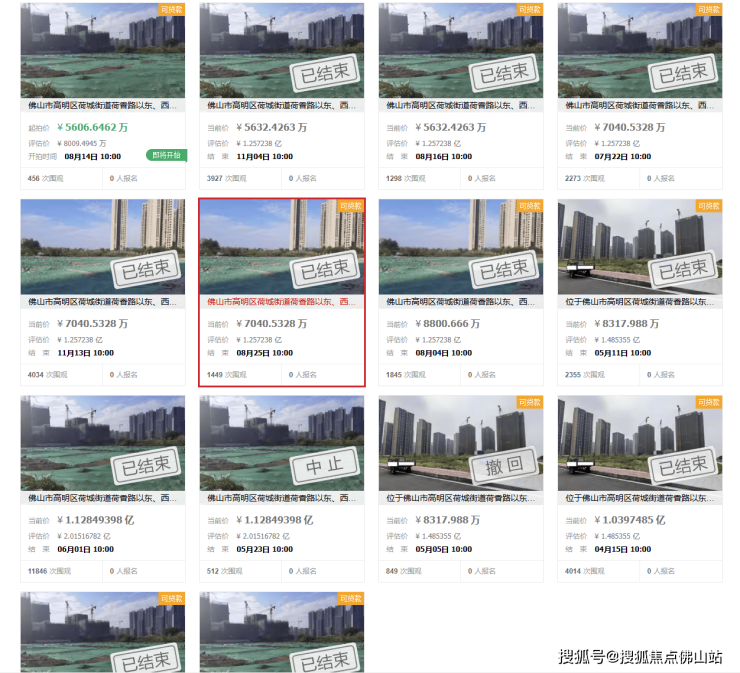Click the end date 11月13日 10:00
740x673 pixels.
tap(85, 353)
